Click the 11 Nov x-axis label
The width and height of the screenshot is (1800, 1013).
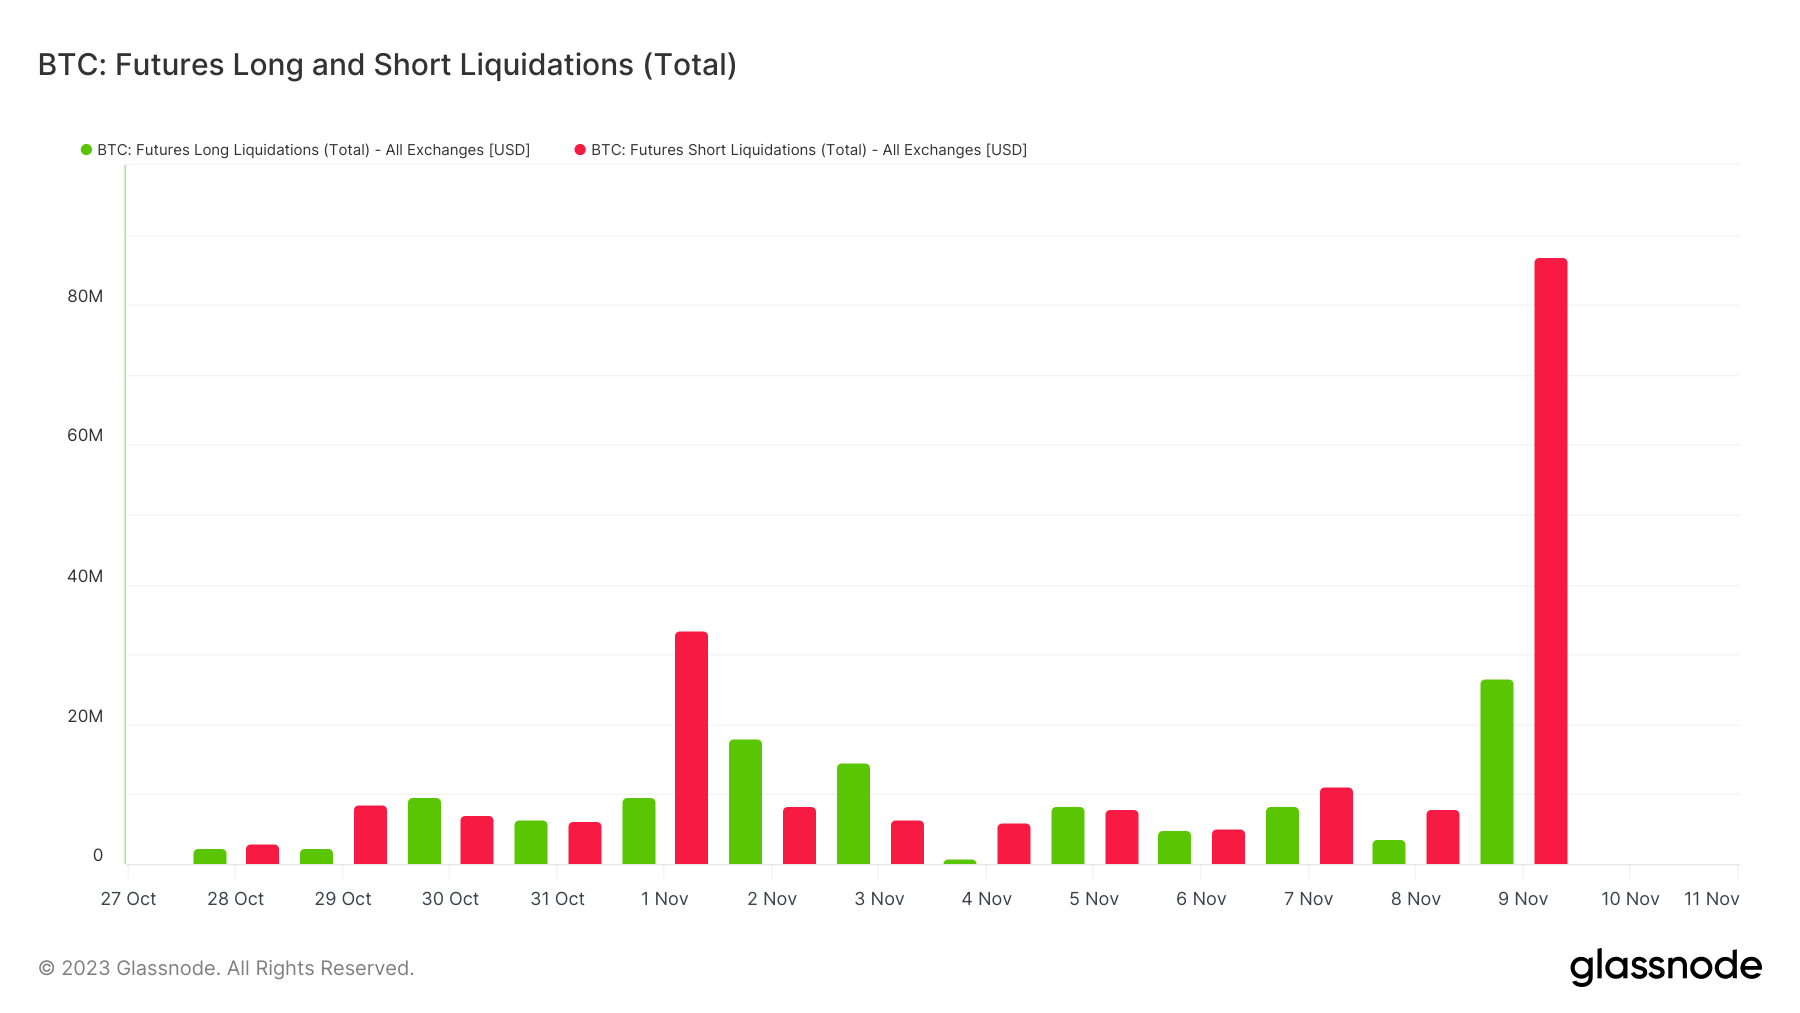1711,899
